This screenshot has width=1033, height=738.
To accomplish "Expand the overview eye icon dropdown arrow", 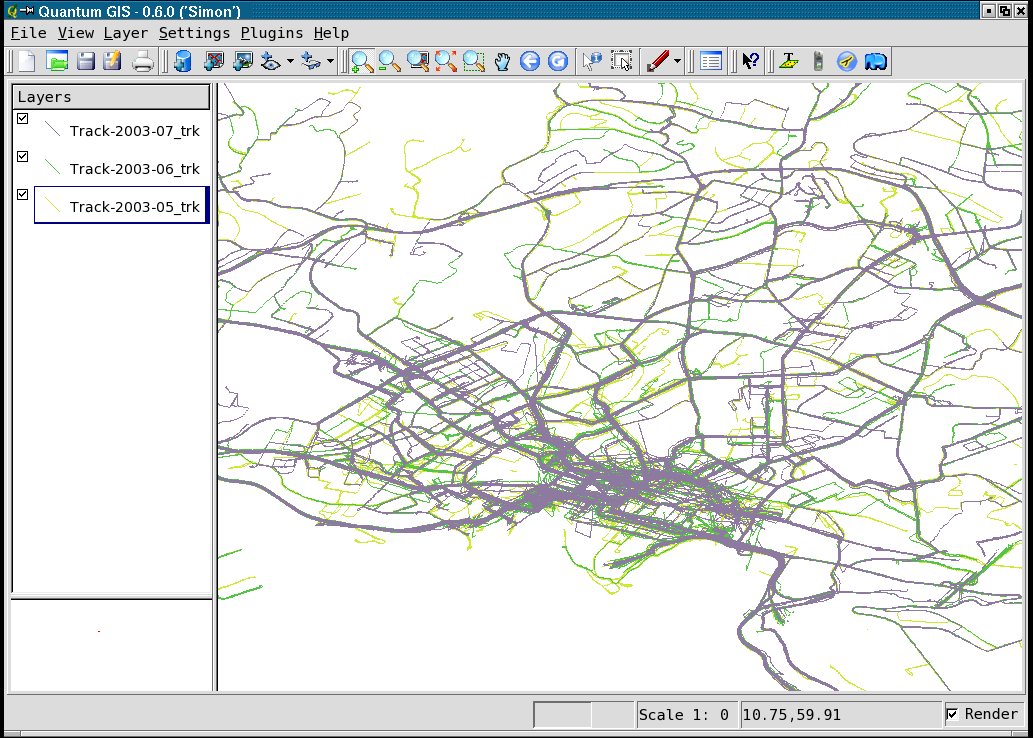I will pos(290,62).
